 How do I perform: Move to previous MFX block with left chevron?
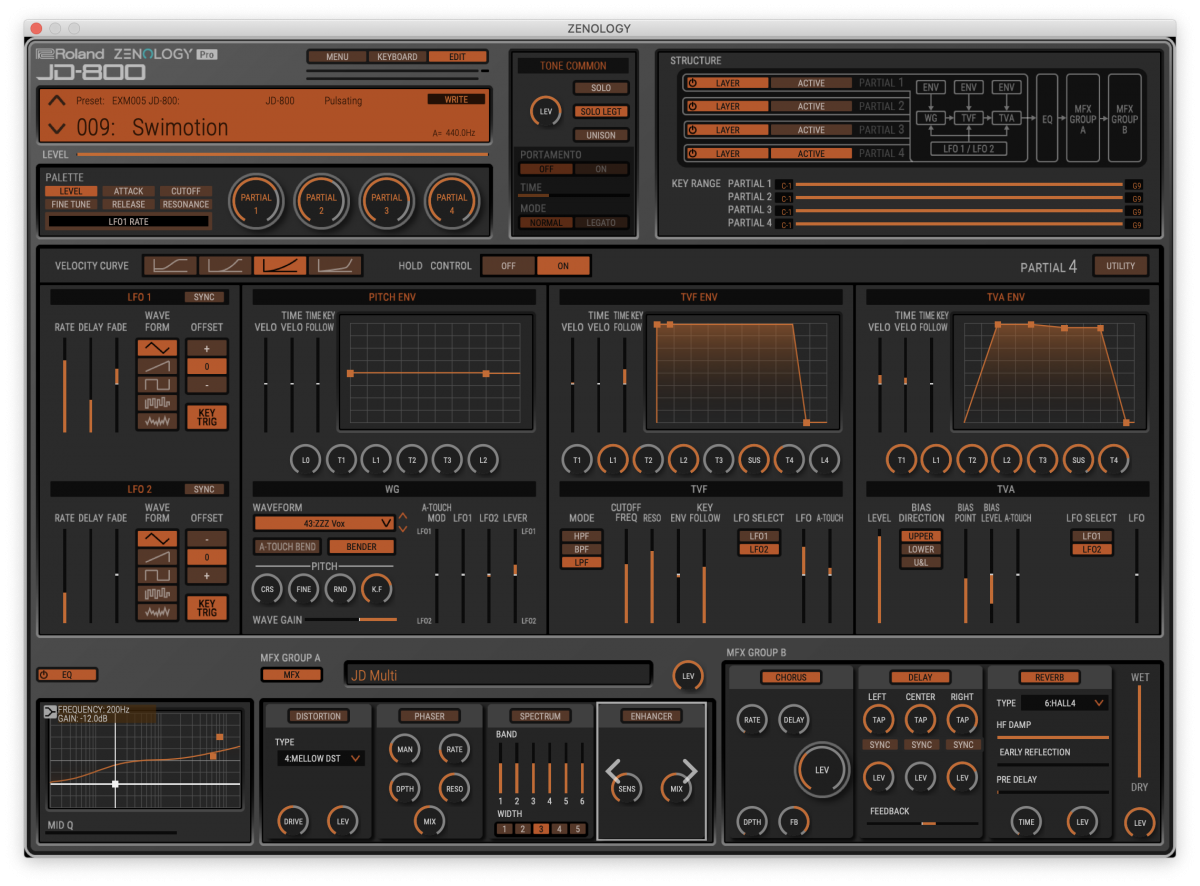(x=613, y=771)
